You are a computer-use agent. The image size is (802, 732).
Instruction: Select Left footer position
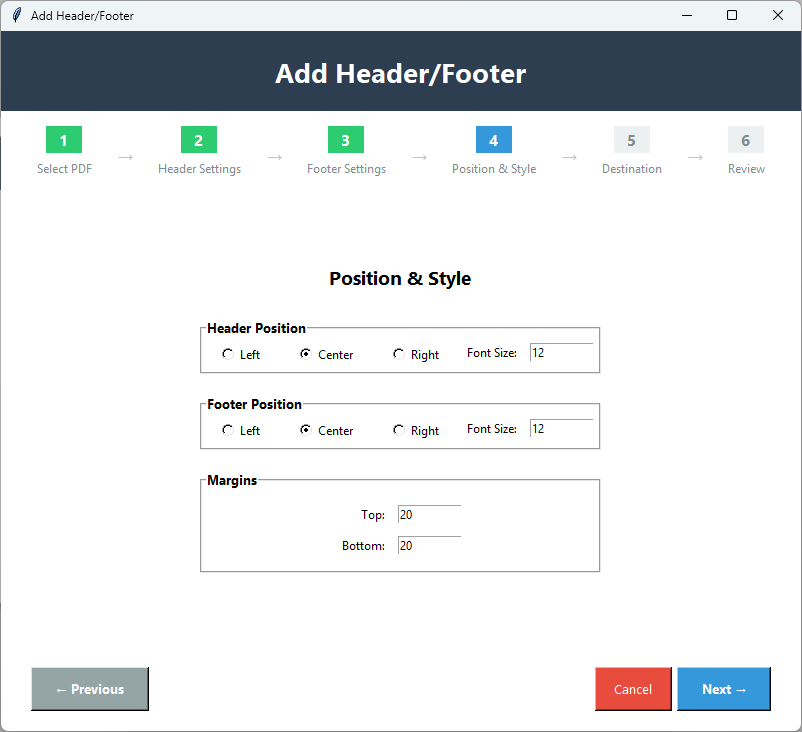227,429
